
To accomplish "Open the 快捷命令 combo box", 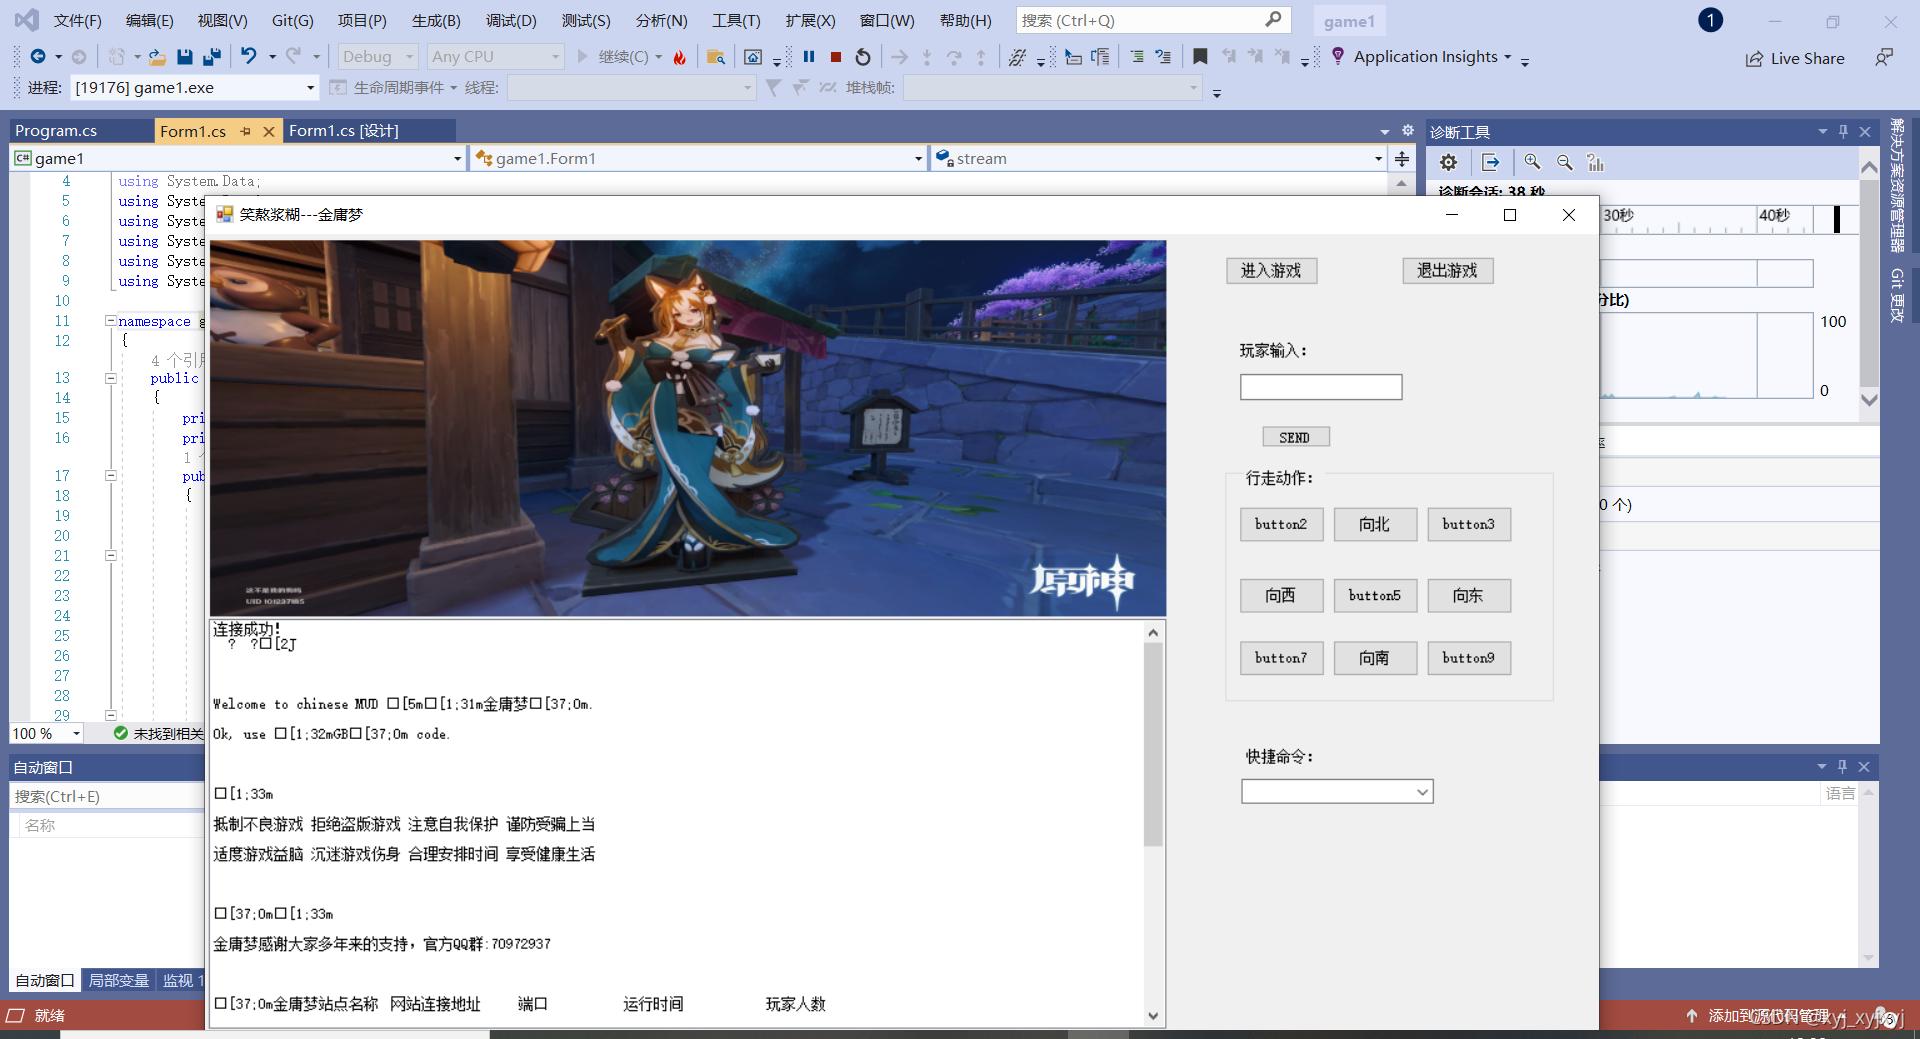I will tap(1337, 792).
